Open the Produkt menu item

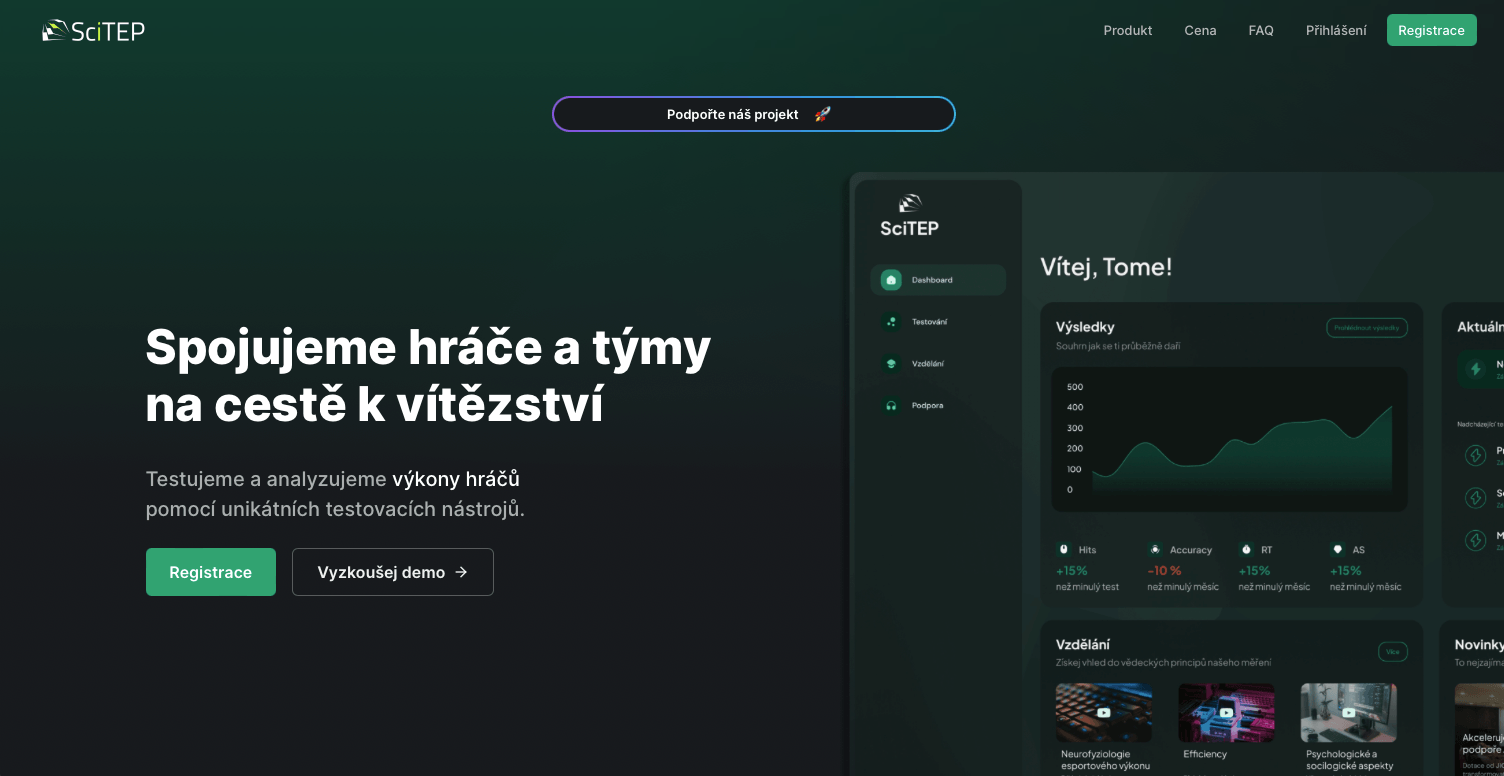(1128, 30)
